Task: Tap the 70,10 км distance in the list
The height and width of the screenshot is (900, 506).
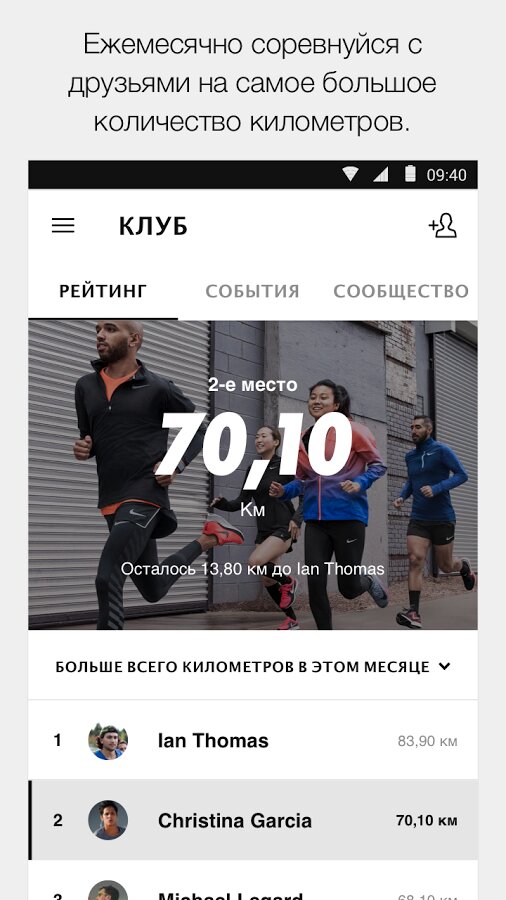Action: pyautogui.click(x=427, y=821)
